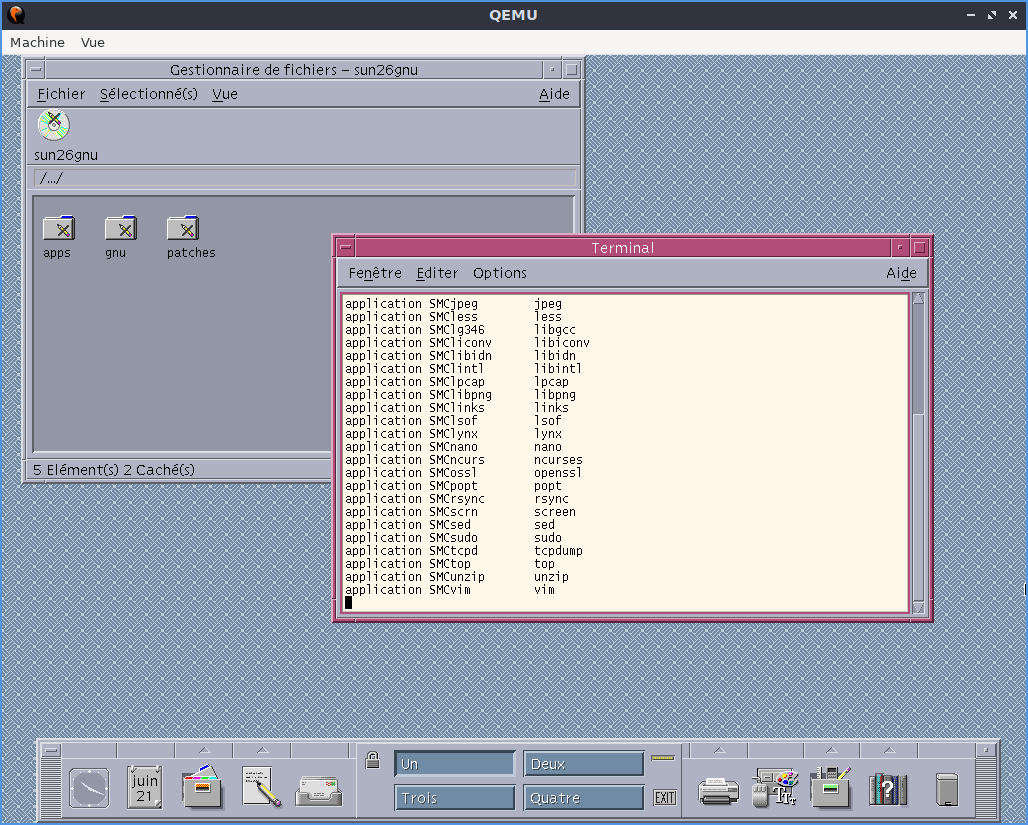Click the EXIT logout button
This screenshot has height=825, width=1028.
click(x=665, y=797)
